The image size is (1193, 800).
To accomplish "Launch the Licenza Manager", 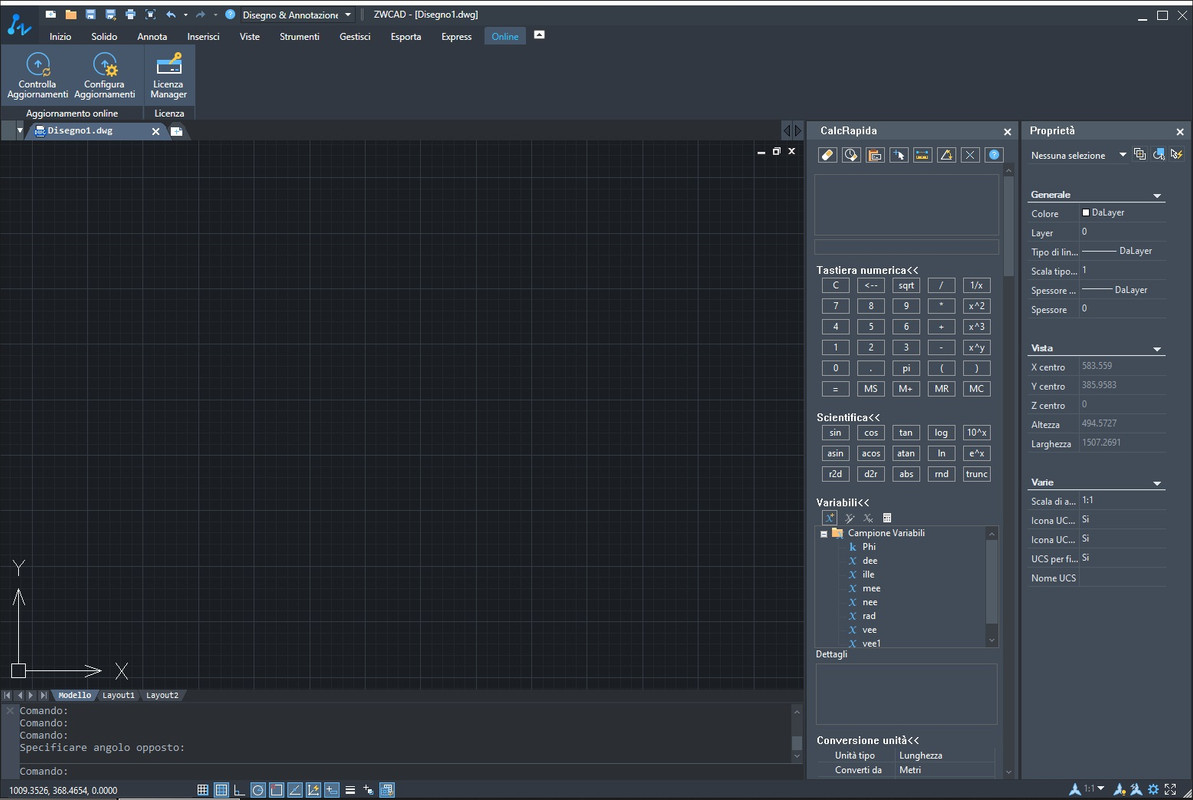I will tap(168, 75).
